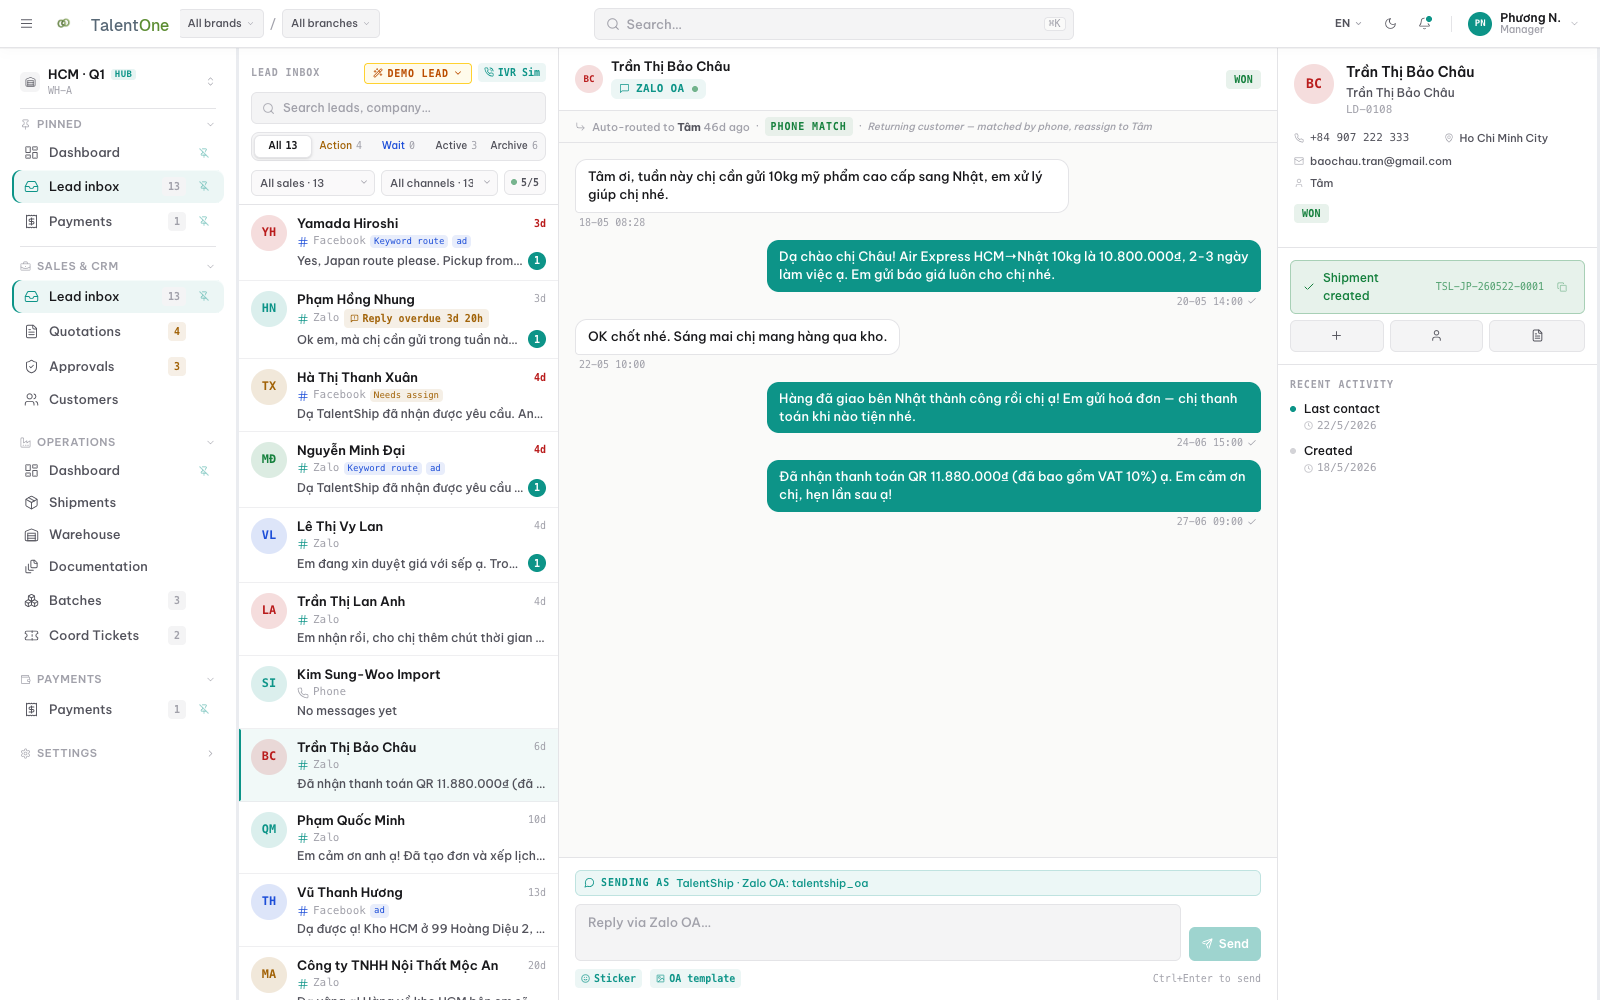
Task: Open Phạm Quốc Minh's conversation
Action: 398,838
